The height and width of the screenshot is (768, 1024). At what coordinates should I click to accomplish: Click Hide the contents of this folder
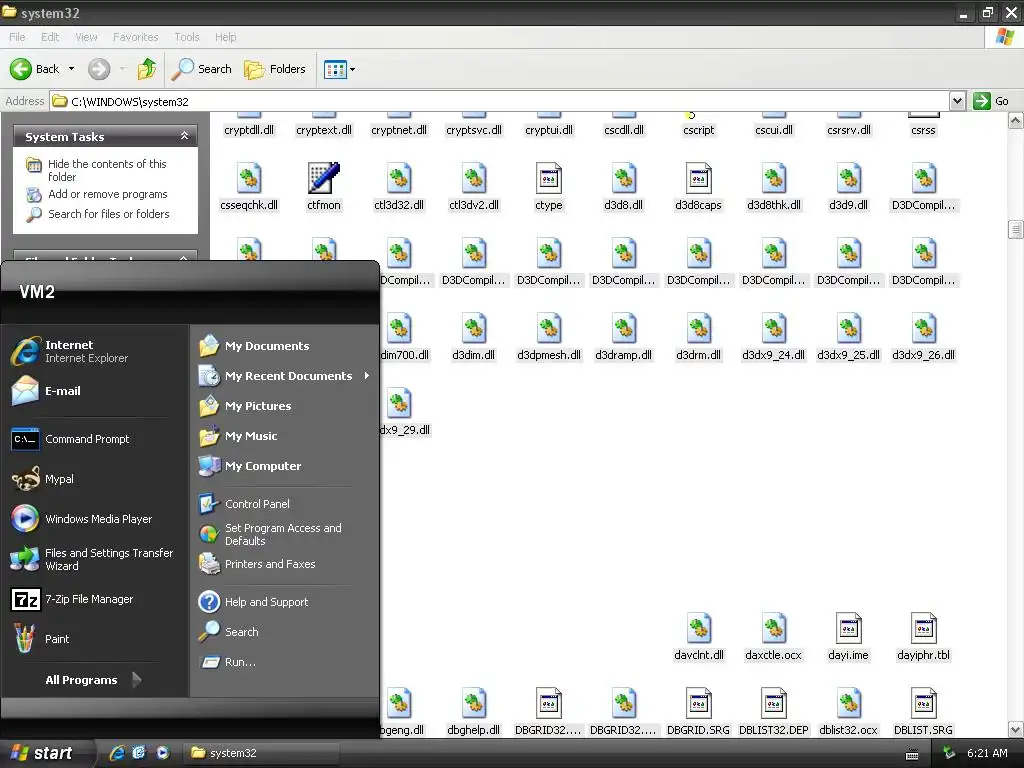[97, 170]
